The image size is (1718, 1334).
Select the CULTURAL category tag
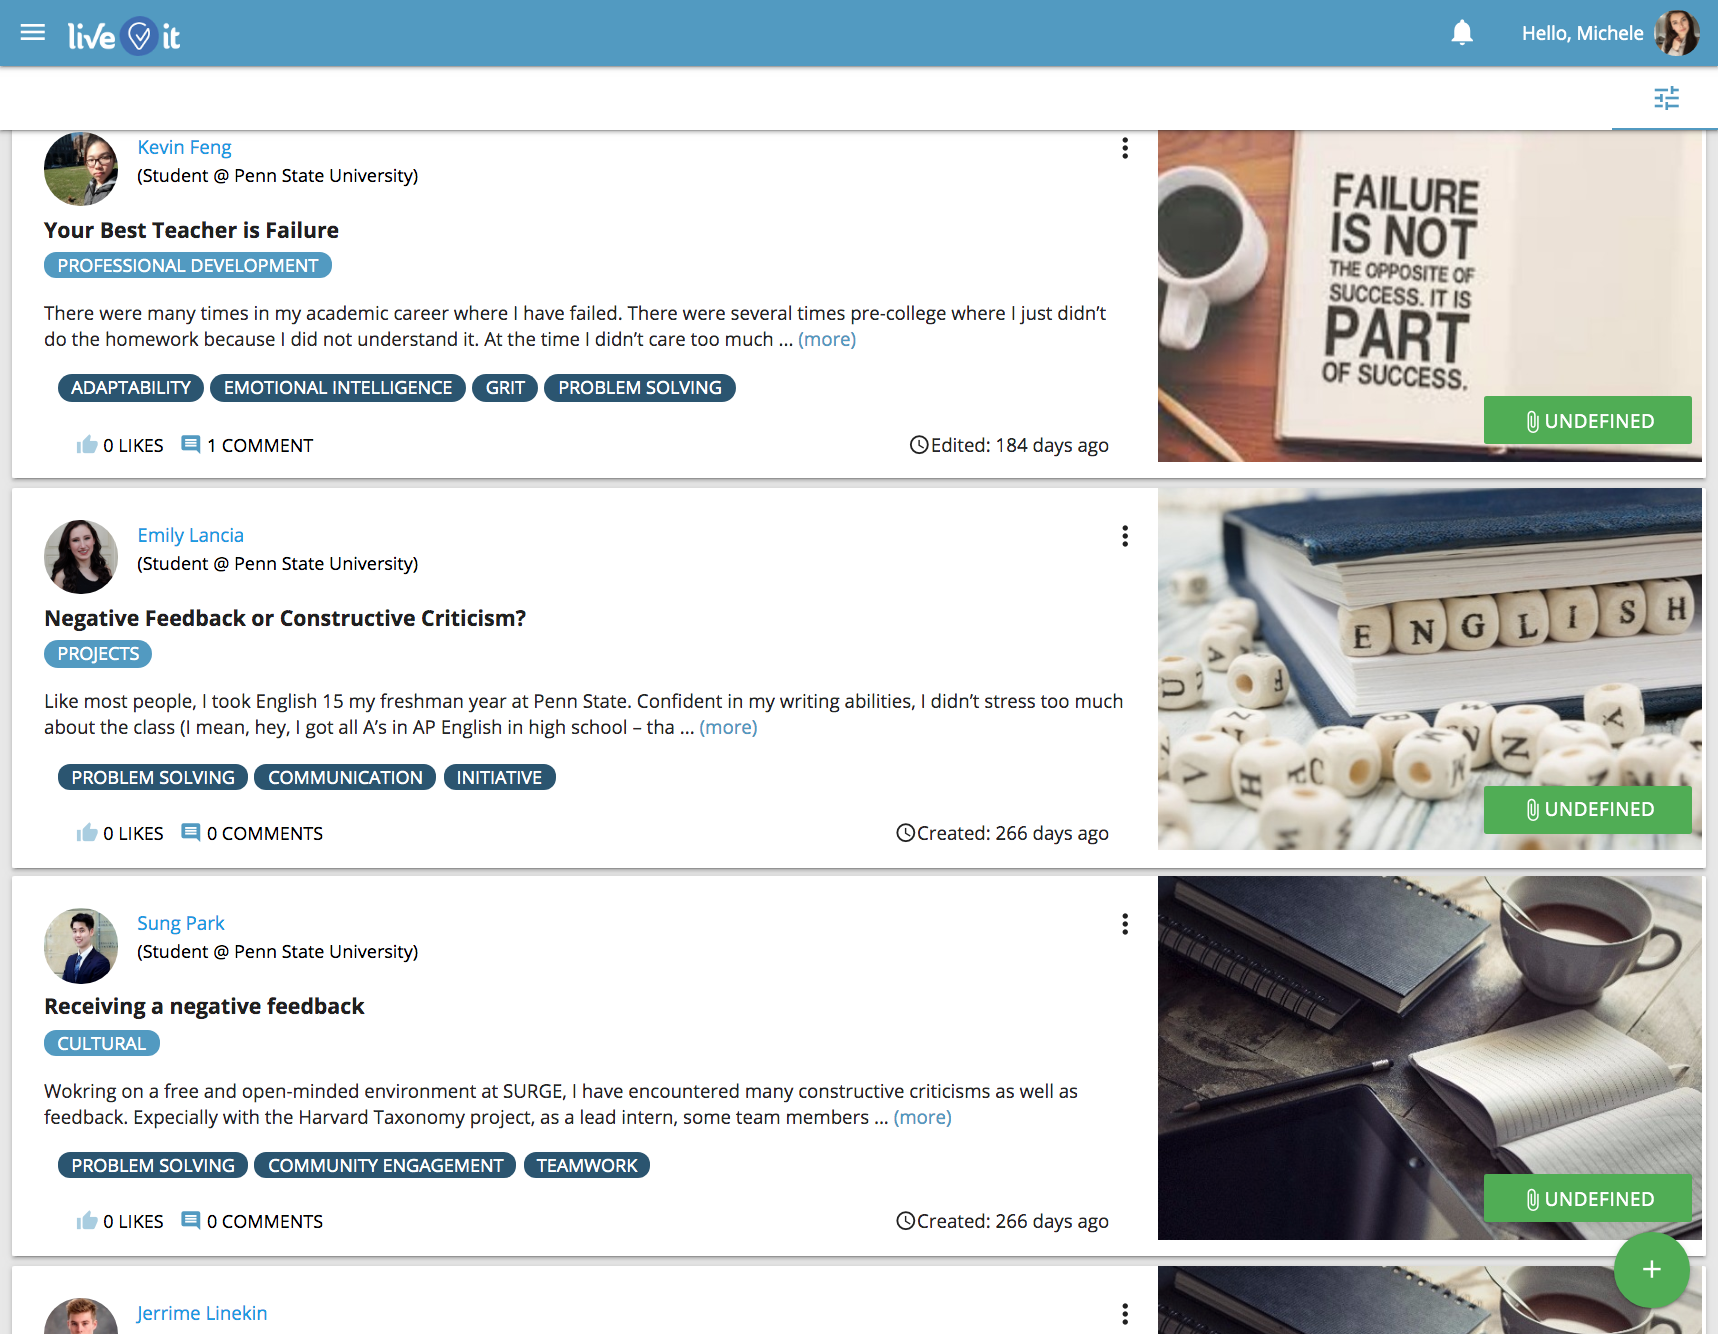[x=102, y=1043]
